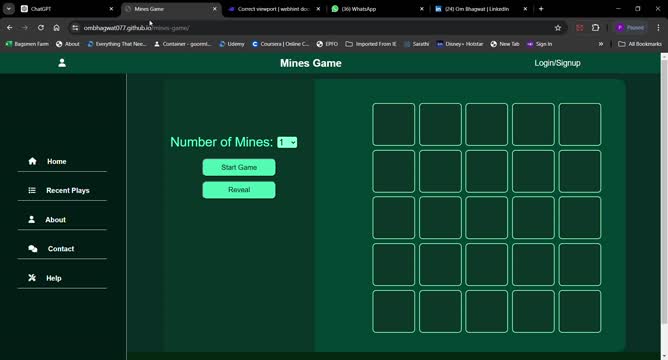The image size is (668, 360).
Task: Open Help tools icon in sidebar
Action: click(x=32, y=278)
